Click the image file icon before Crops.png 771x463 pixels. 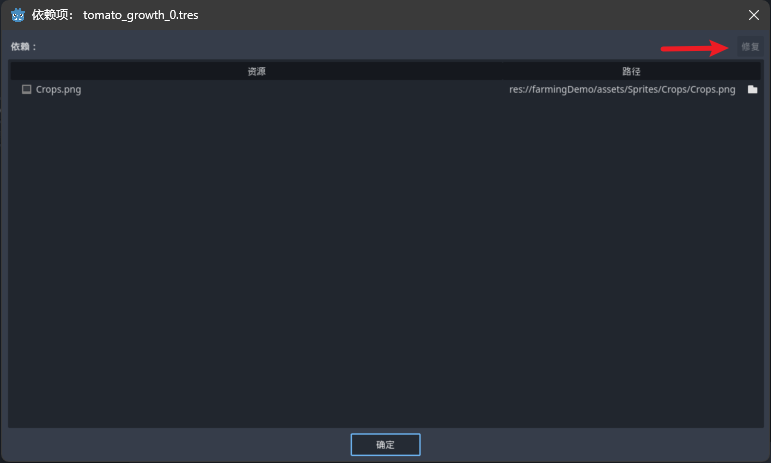coord(27,89)
